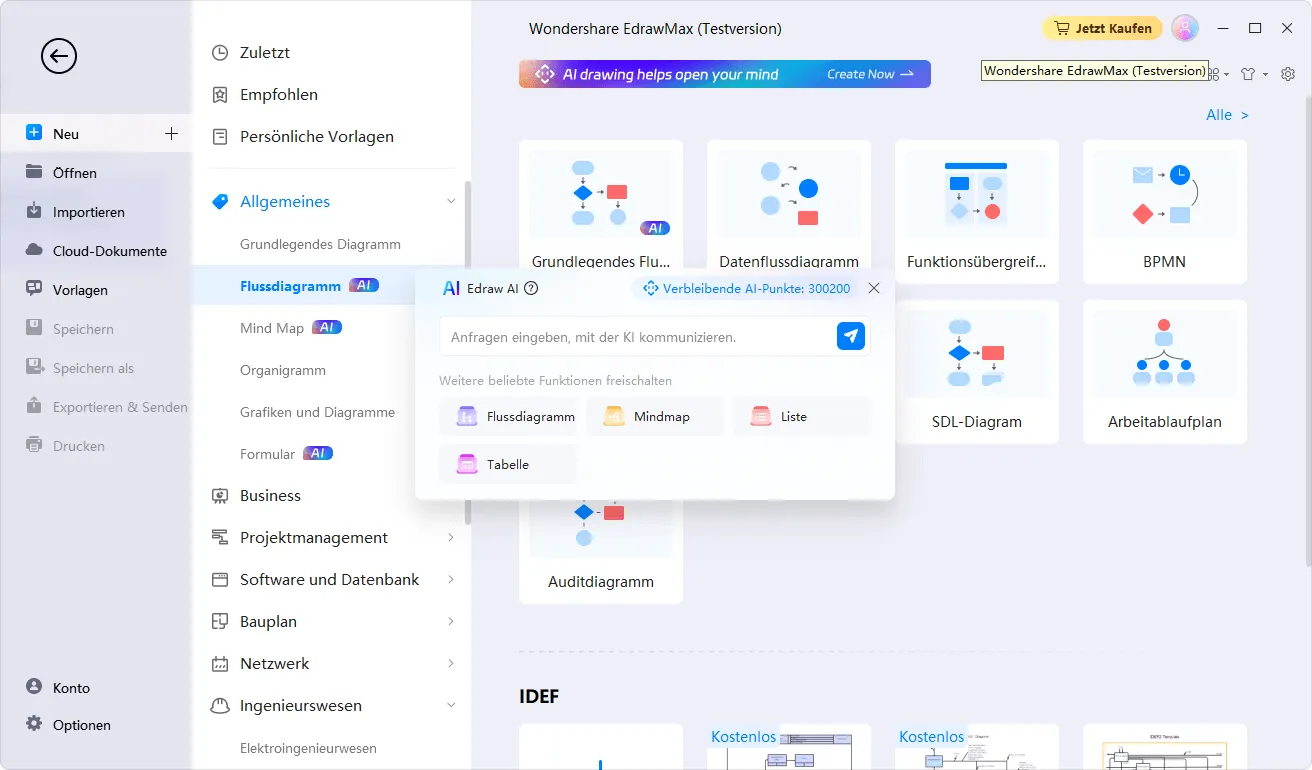Close the Edraw AI popup
This screenshot has height=770, width=1312.
click(x=873, y=287)
